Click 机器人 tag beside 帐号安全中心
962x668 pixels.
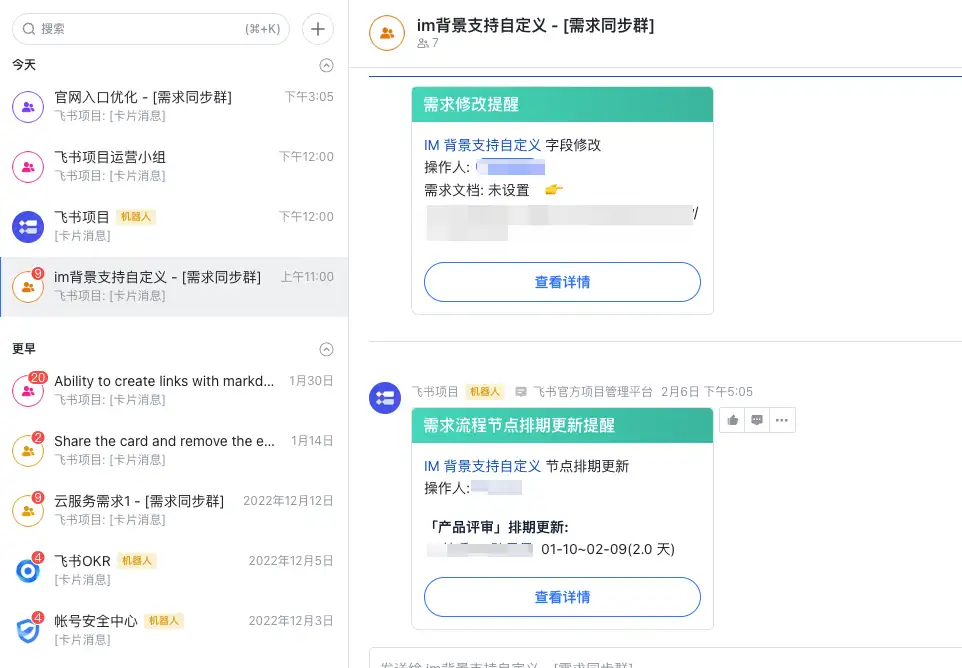click(164, 621)
